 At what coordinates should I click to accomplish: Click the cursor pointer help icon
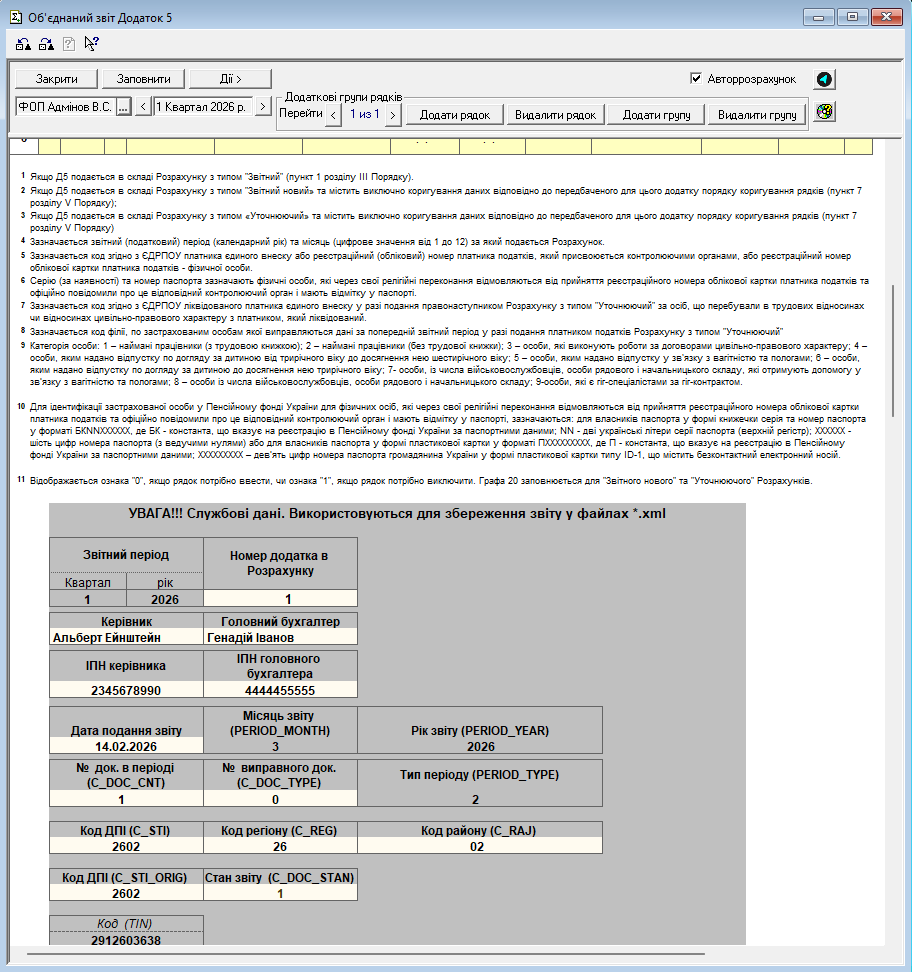(x=91, y=43)
